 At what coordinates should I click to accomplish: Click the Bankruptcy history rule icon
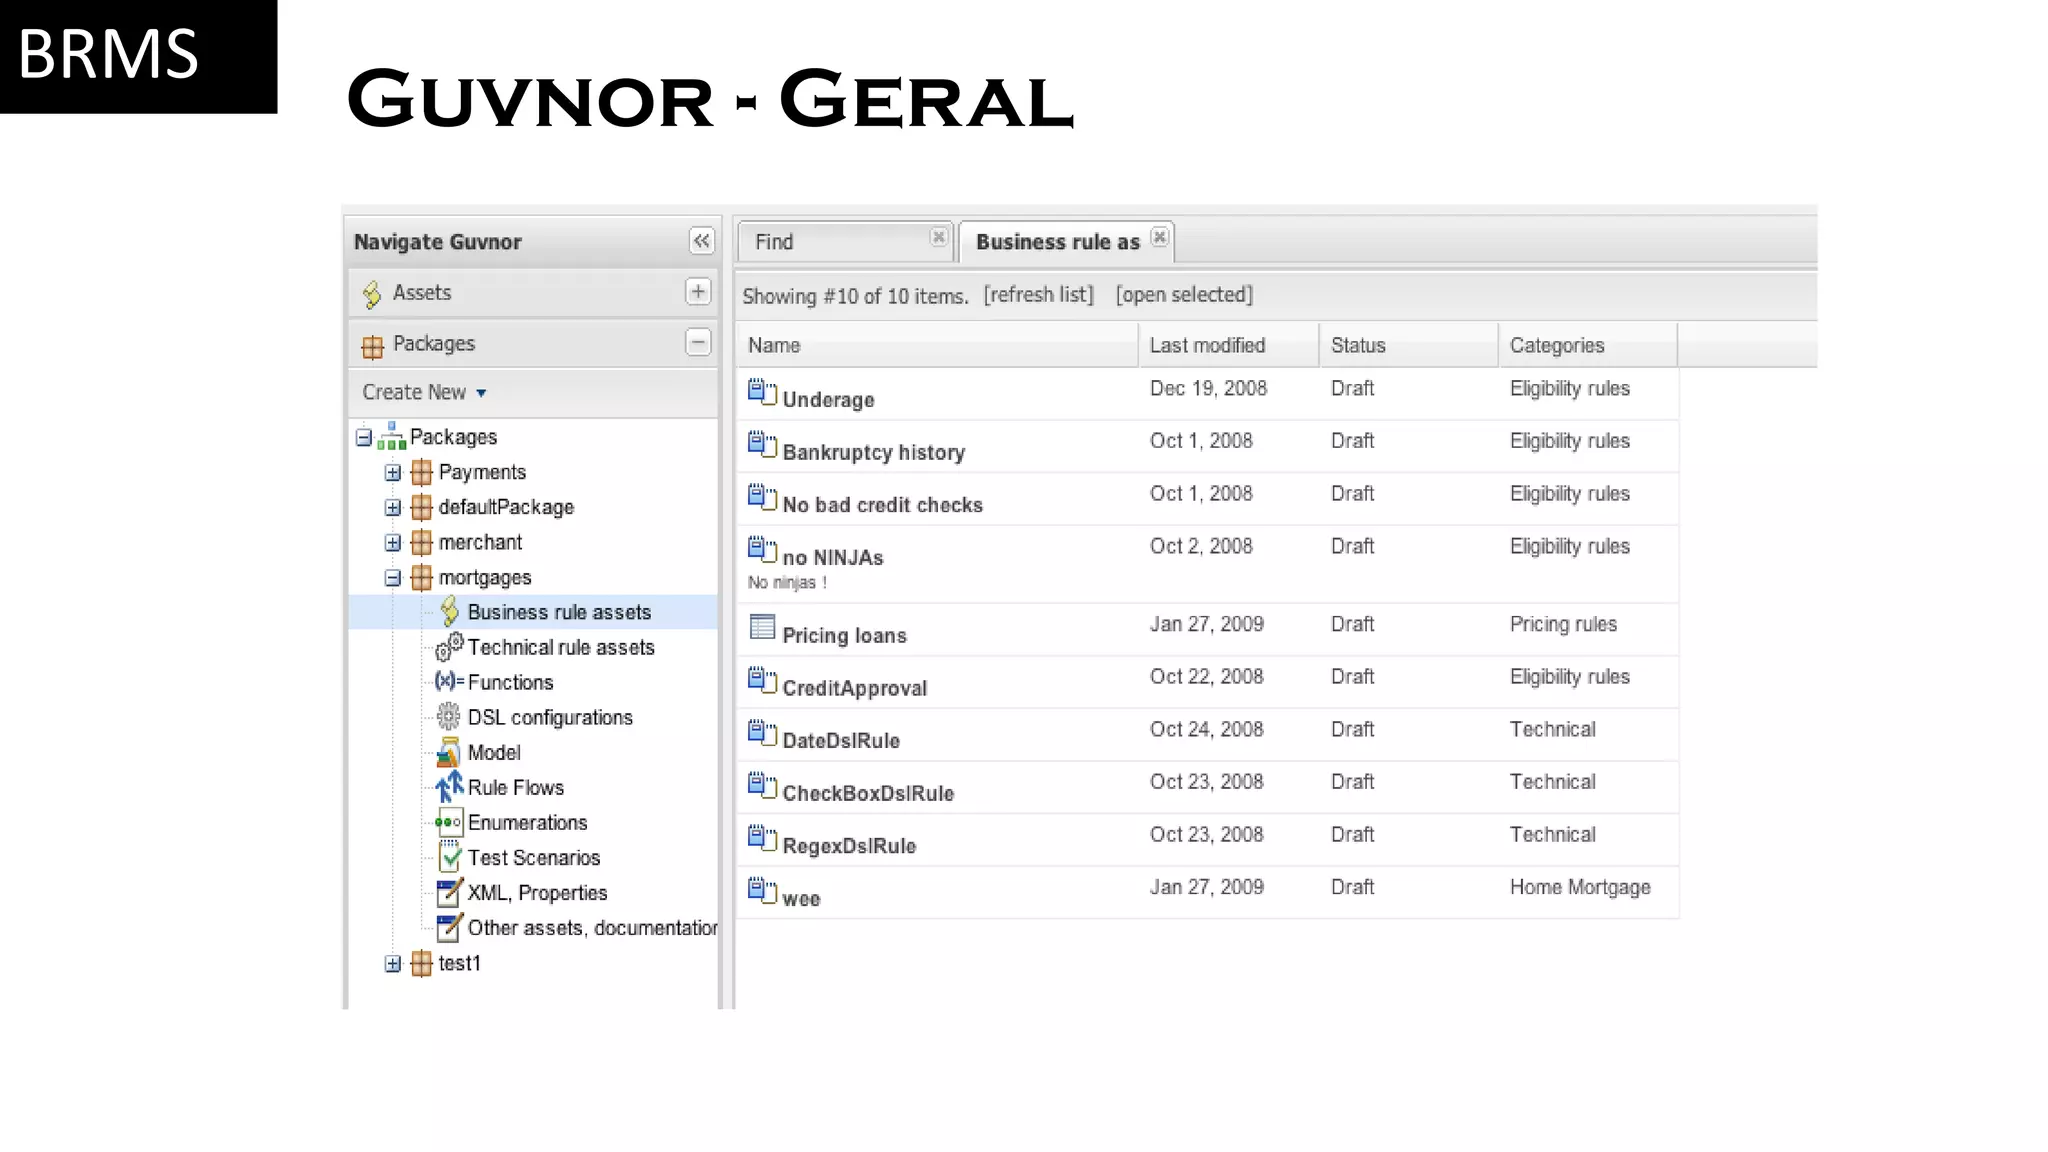click(x=762, y=444)
